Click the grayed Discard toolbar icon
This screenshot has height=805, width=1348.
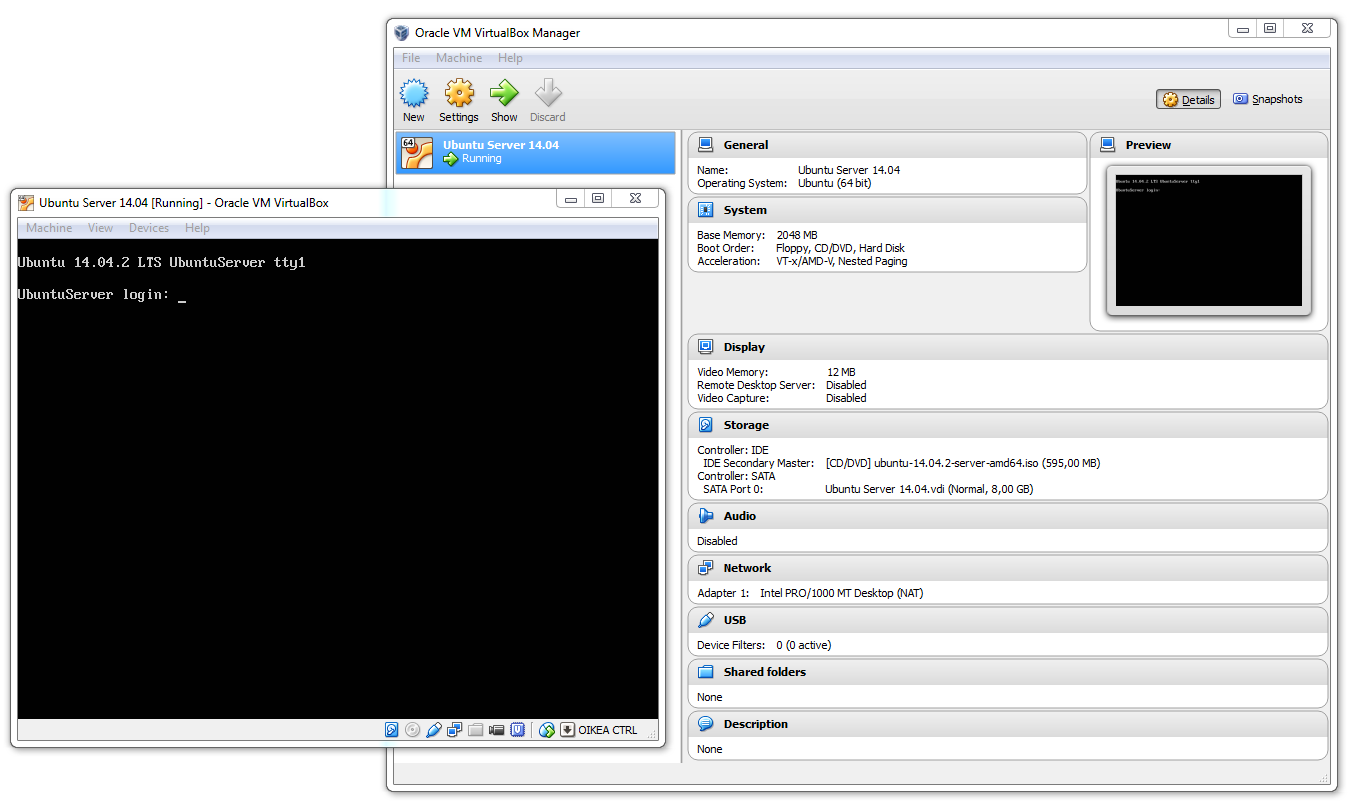point(548,94)
